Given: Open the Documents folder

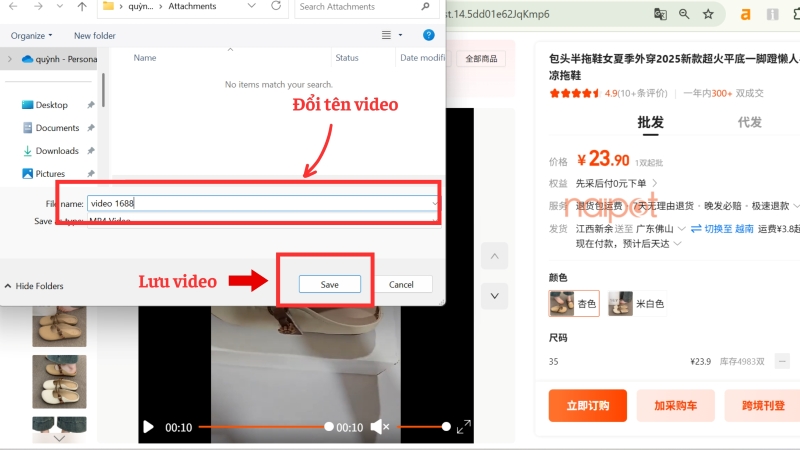Looking at the screenshot, I should coord(57,128).
